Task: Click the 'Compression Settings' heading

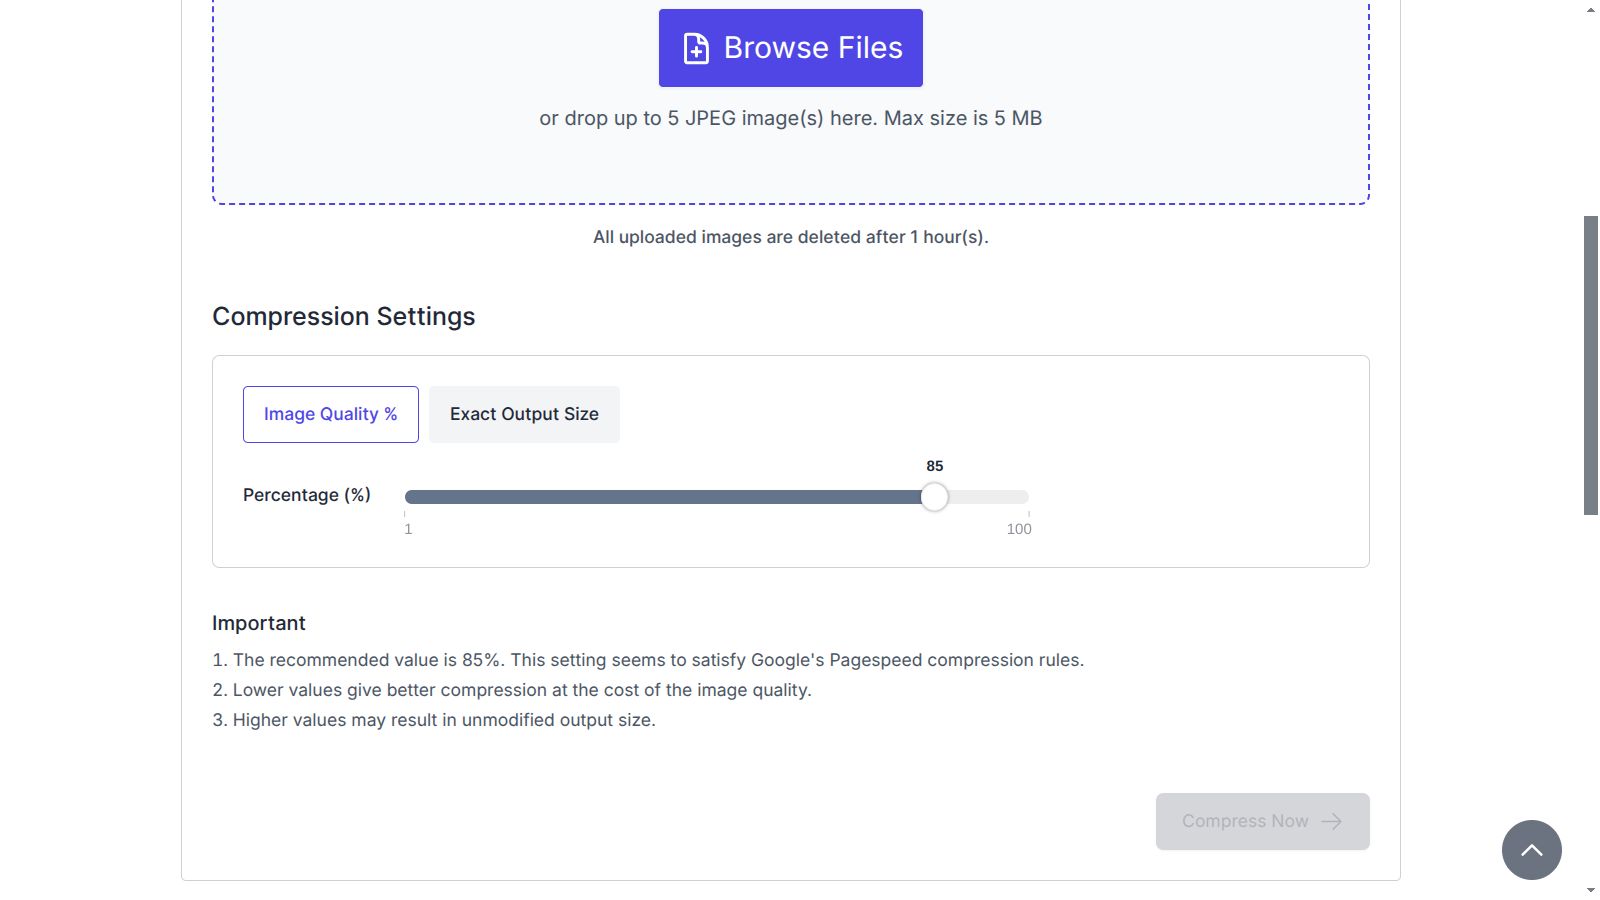Action: pyautogui.click(x=344, y=316)
